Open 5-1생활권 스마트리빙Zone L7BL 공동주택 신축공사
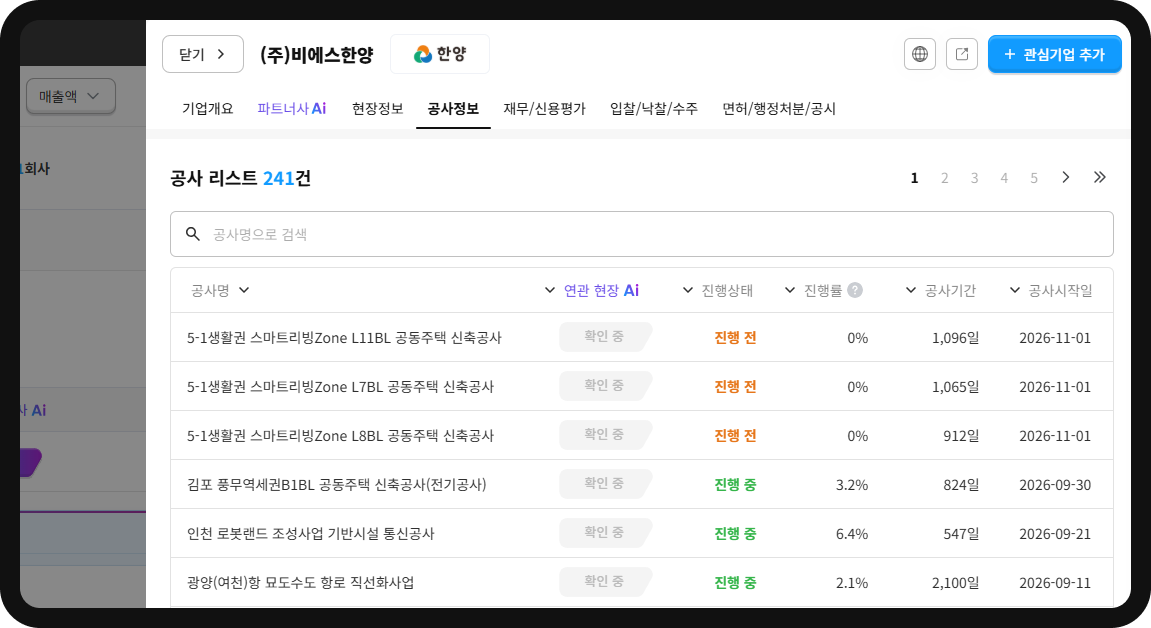The image size is (1151, 628). click(341, 387)
